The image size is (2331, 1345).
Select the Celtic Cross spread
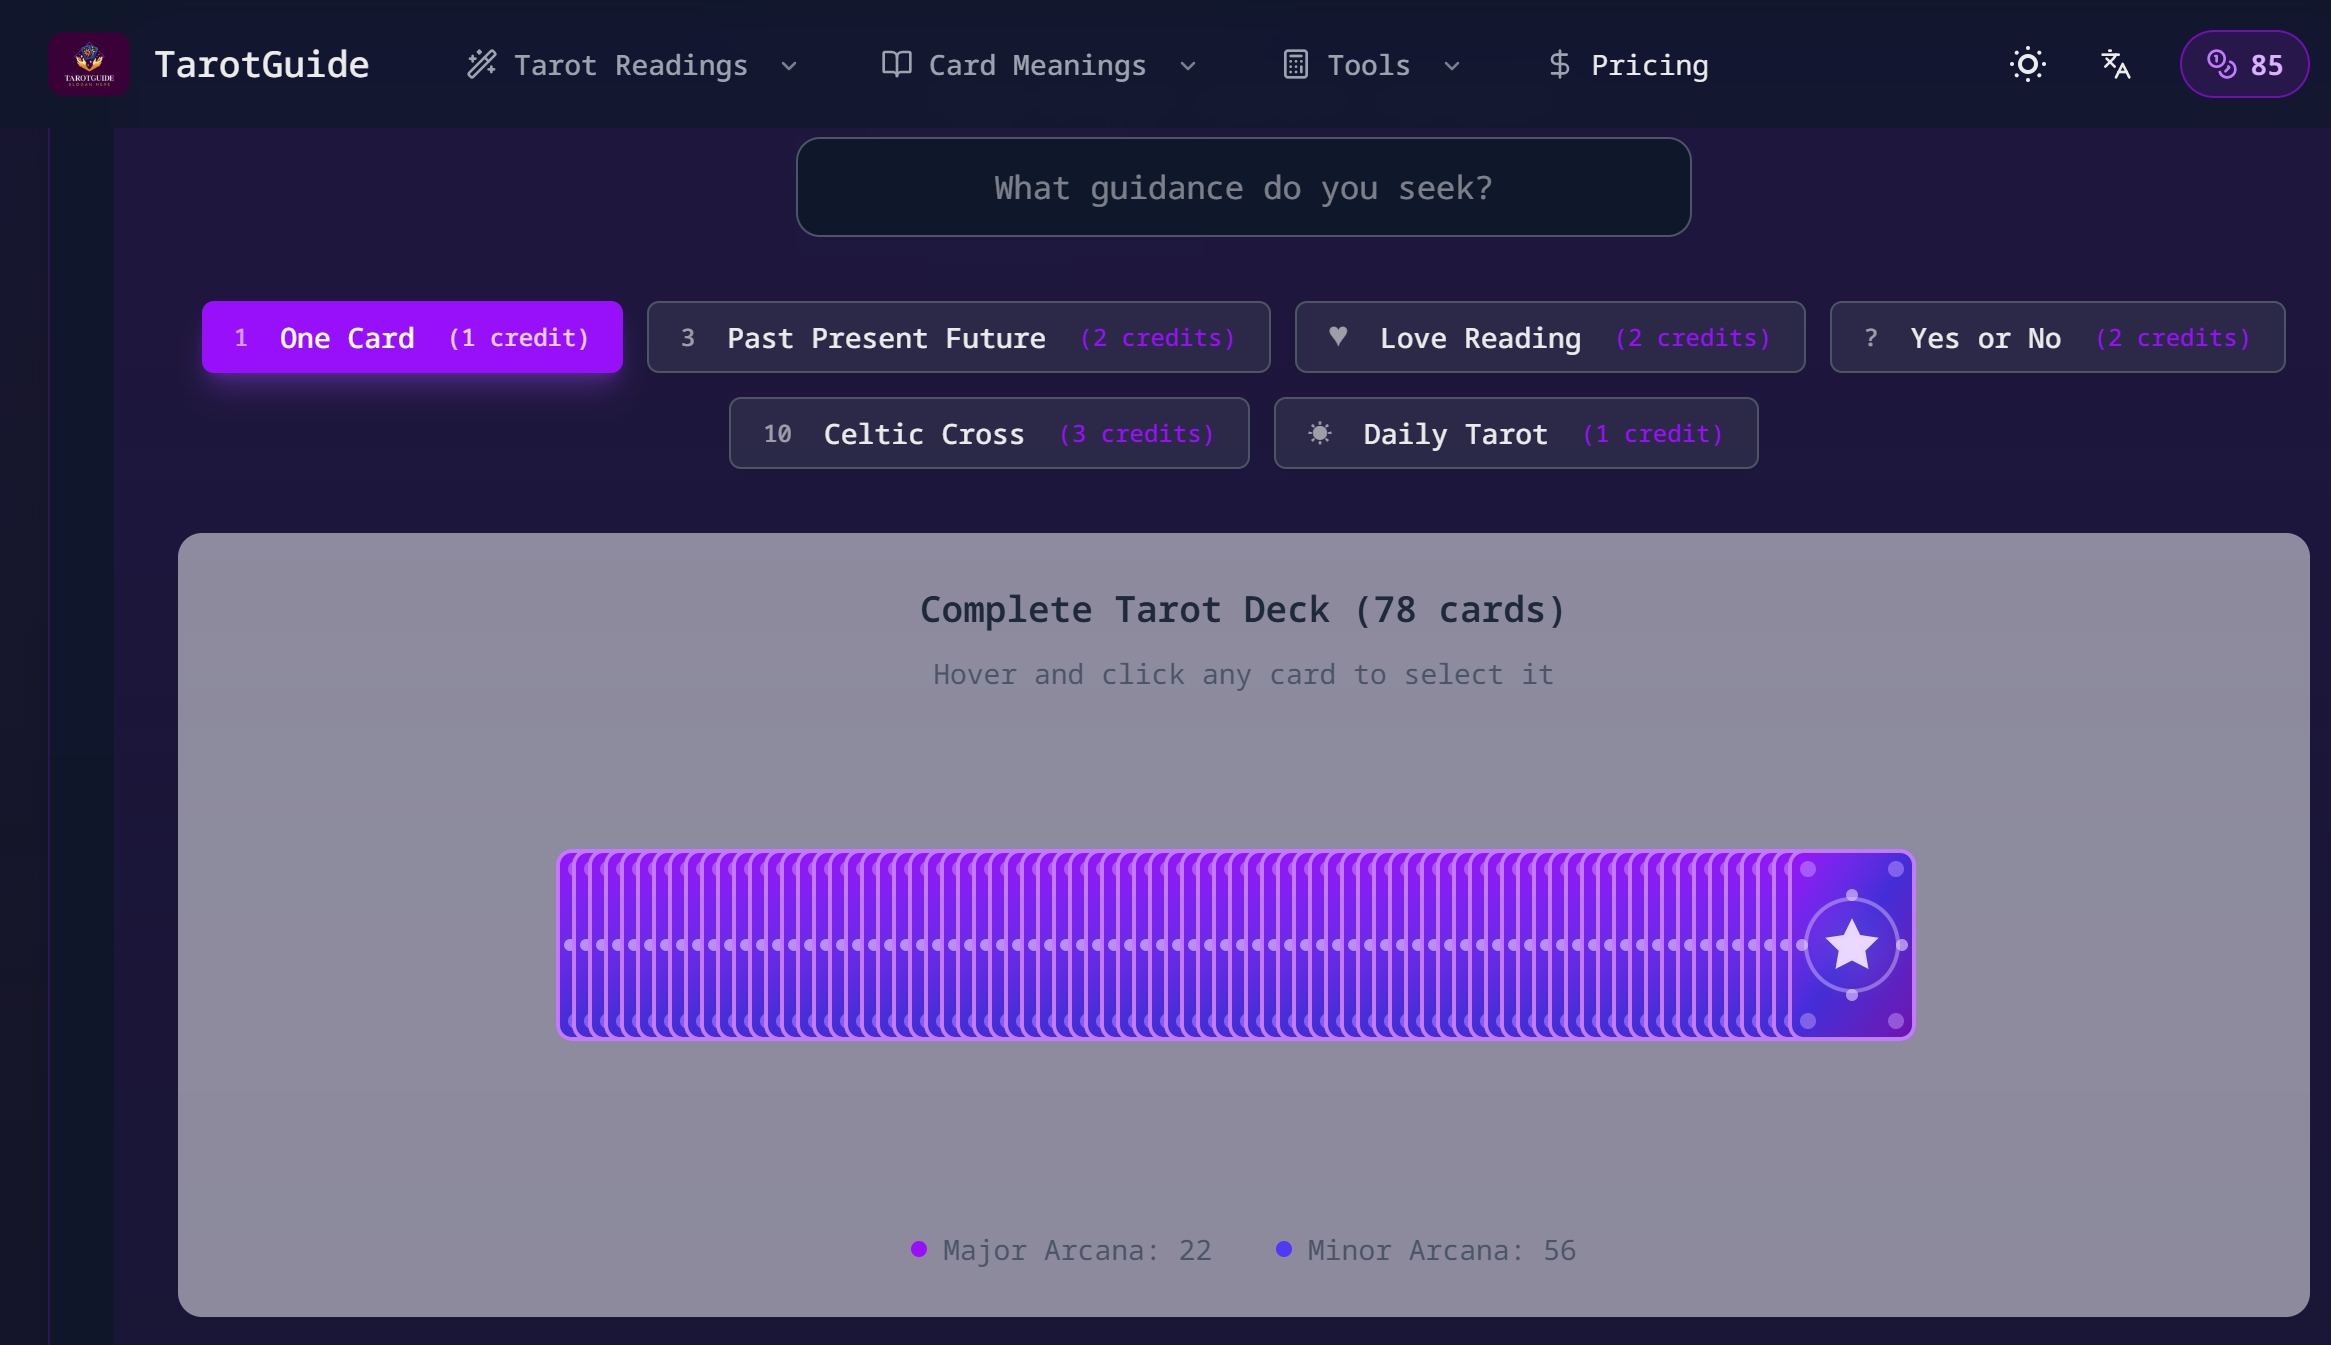988,433
